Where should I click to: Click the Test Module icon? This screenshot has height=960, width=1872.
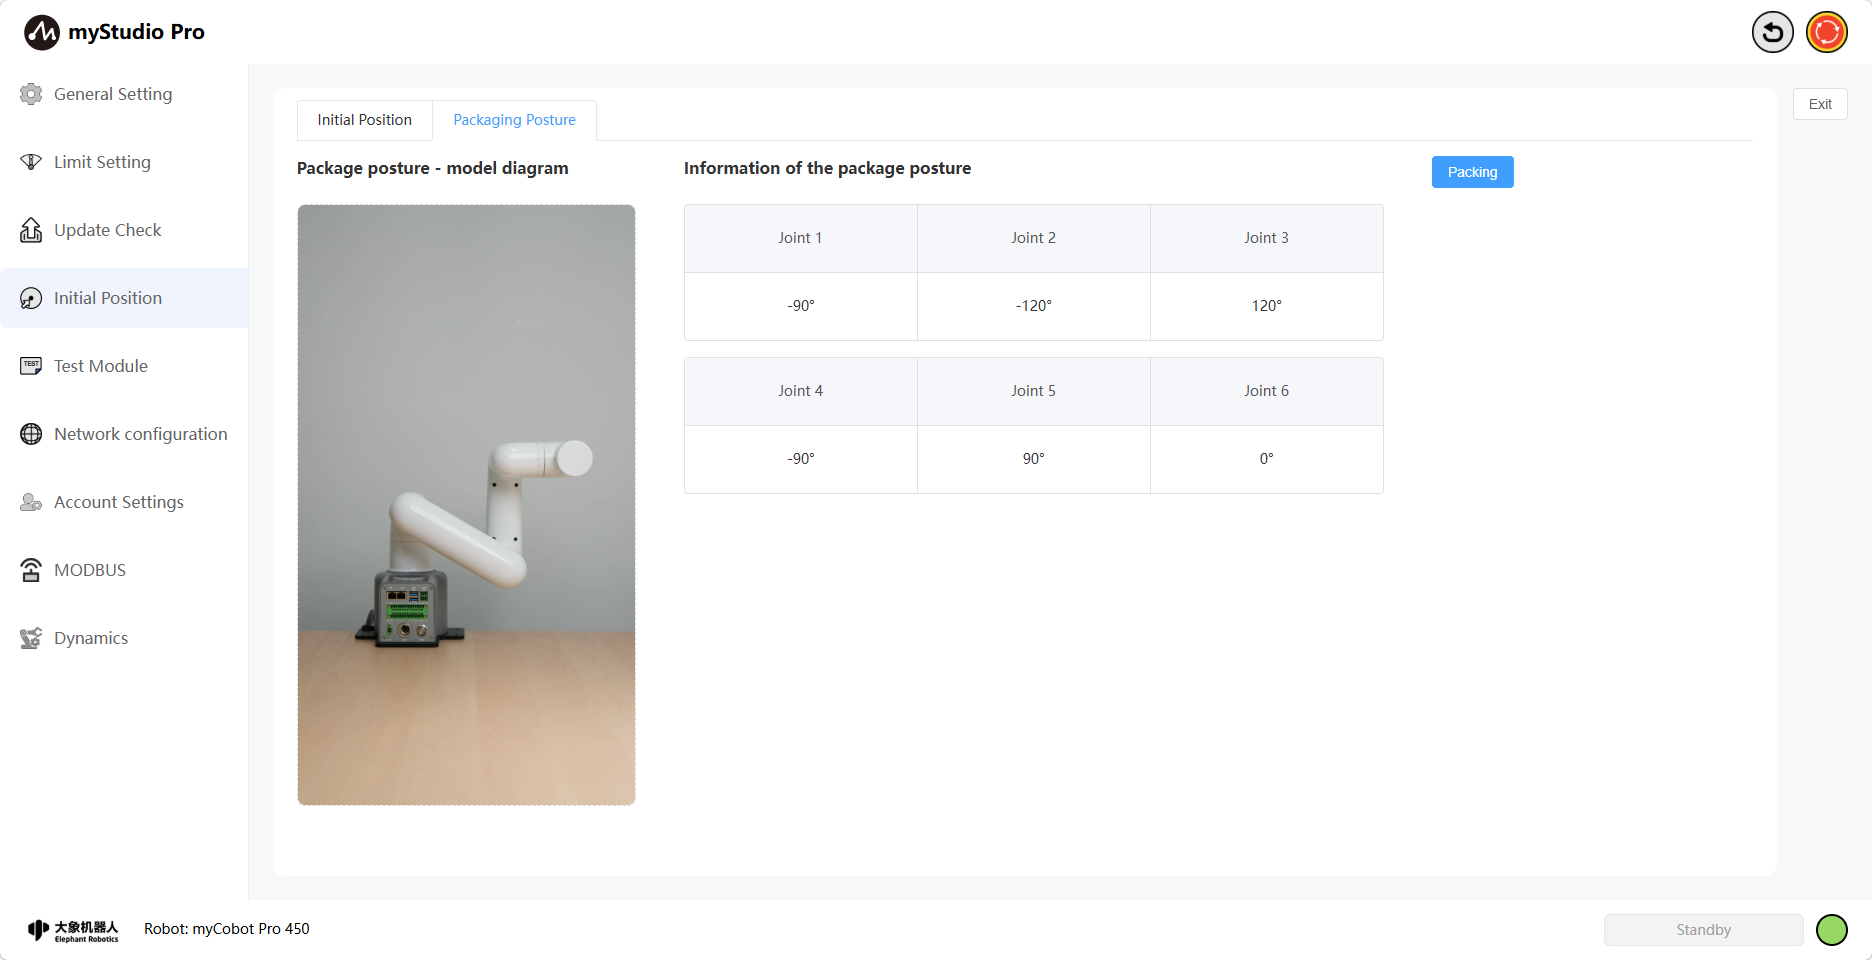click(31, 366)
